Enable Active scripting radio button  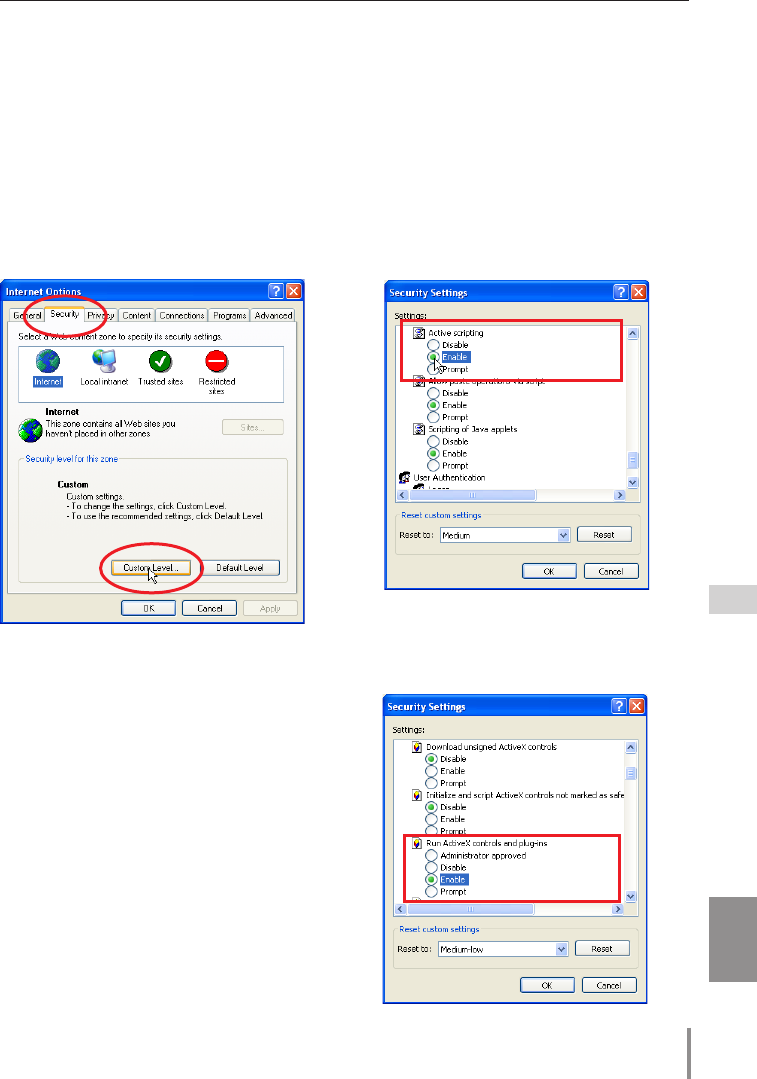click(x=433, y=357)
